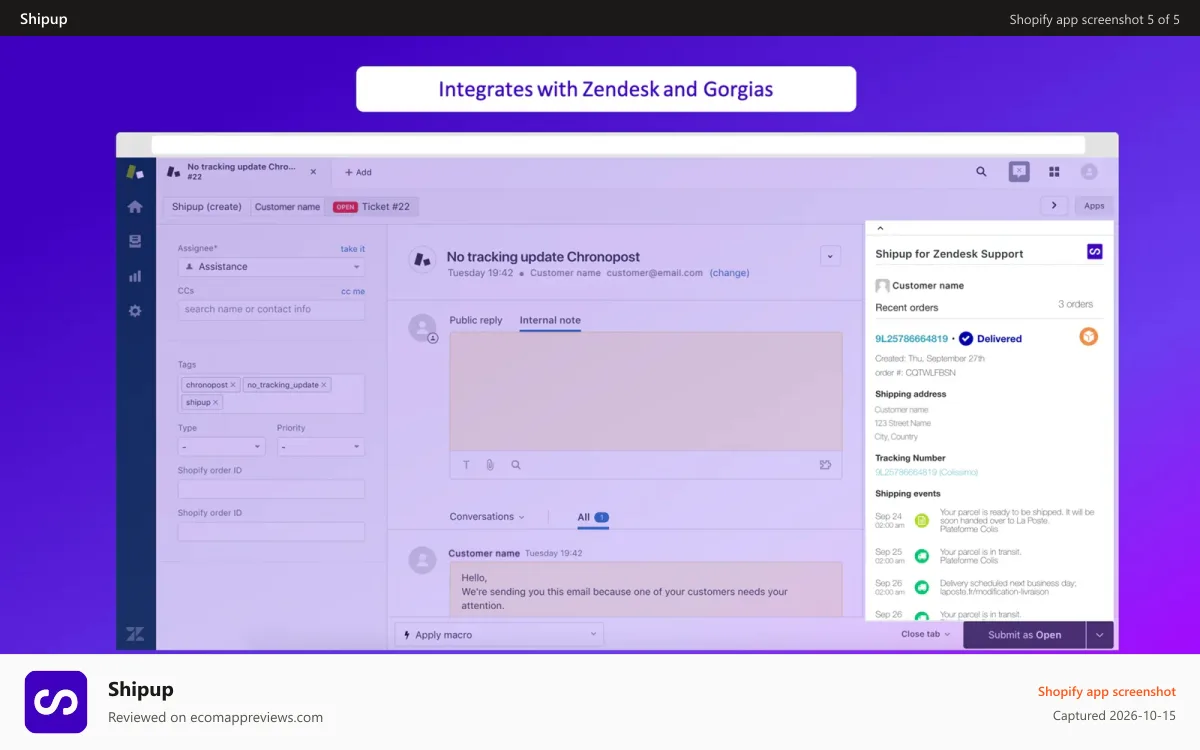Viewport: 1200px width, 750px height.
Task: Open the Submit status arrow dropdown
Action: coord(1100,635)
